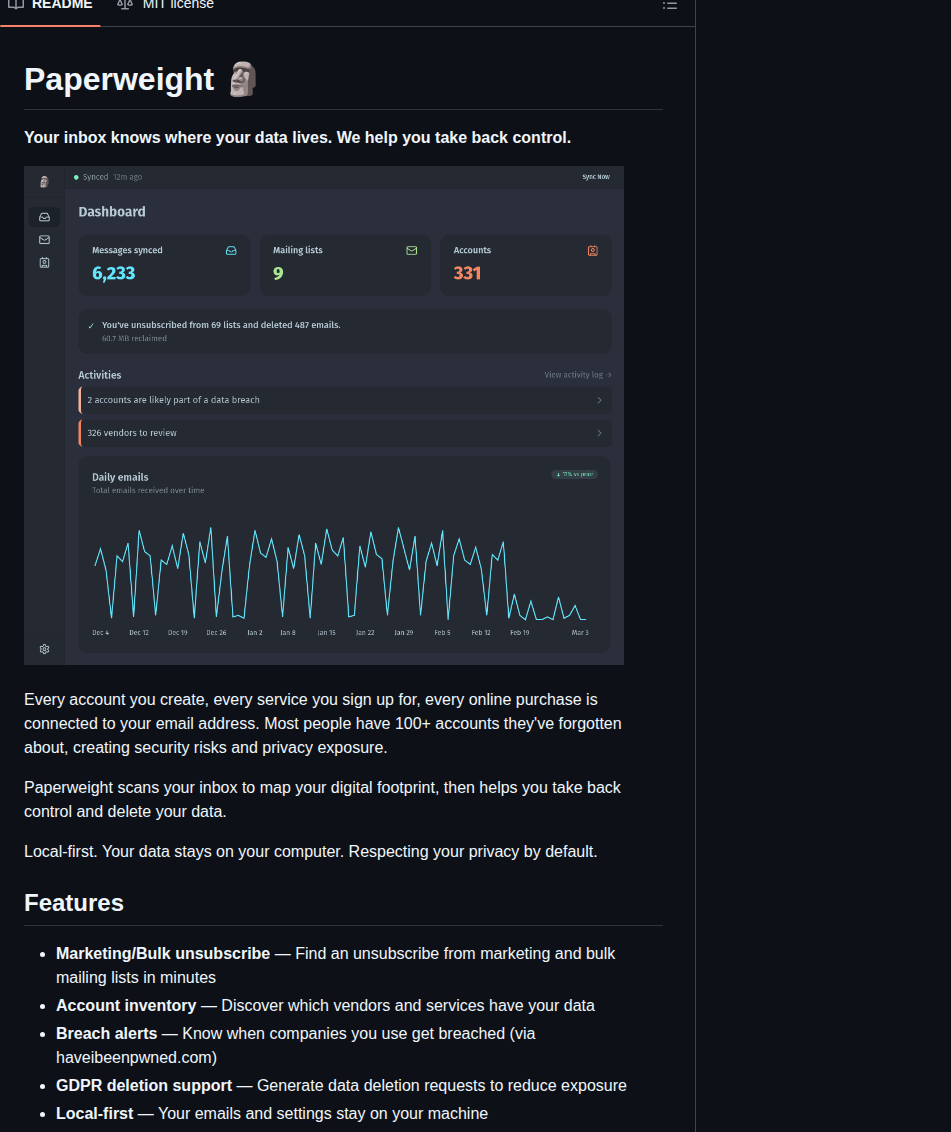Open the Paperweight dashboard screenshot image
This screenshot has width=951, height=1132.
pos(323,415)
